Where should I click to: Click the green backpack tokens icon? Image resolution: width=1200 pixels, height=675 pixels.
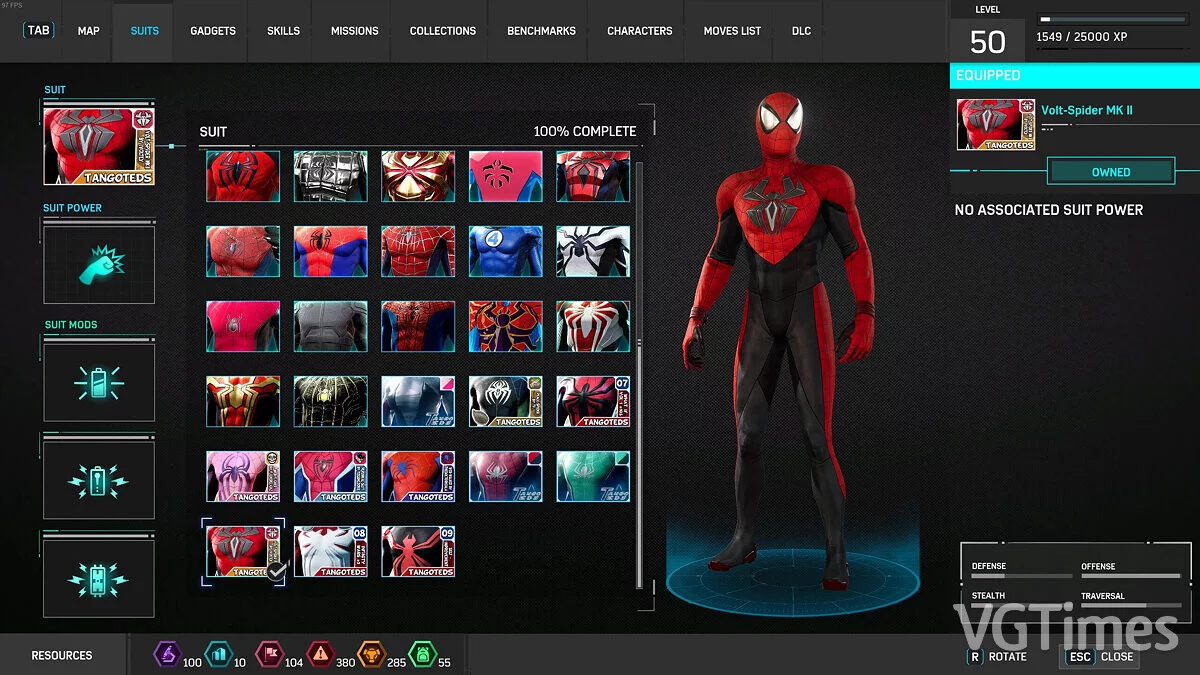[424, 654]
